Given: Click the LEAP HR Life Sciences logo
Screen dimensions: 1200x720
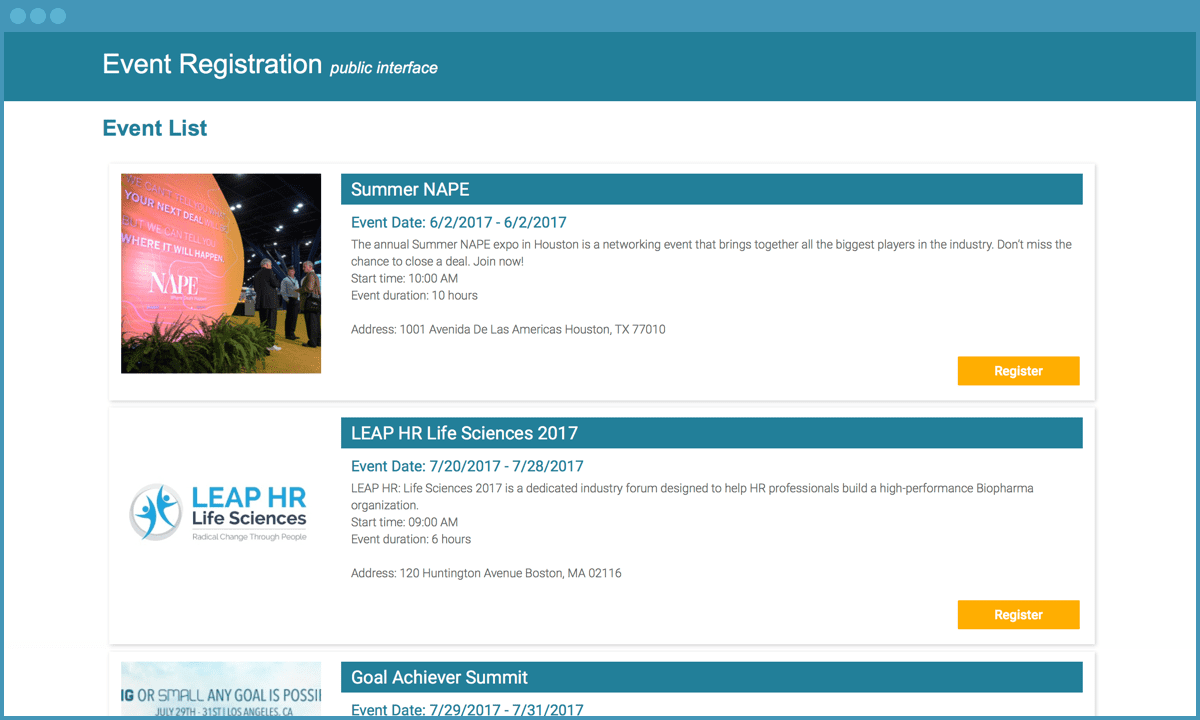Looking at the screenshot, I should (x=221, y=512).
